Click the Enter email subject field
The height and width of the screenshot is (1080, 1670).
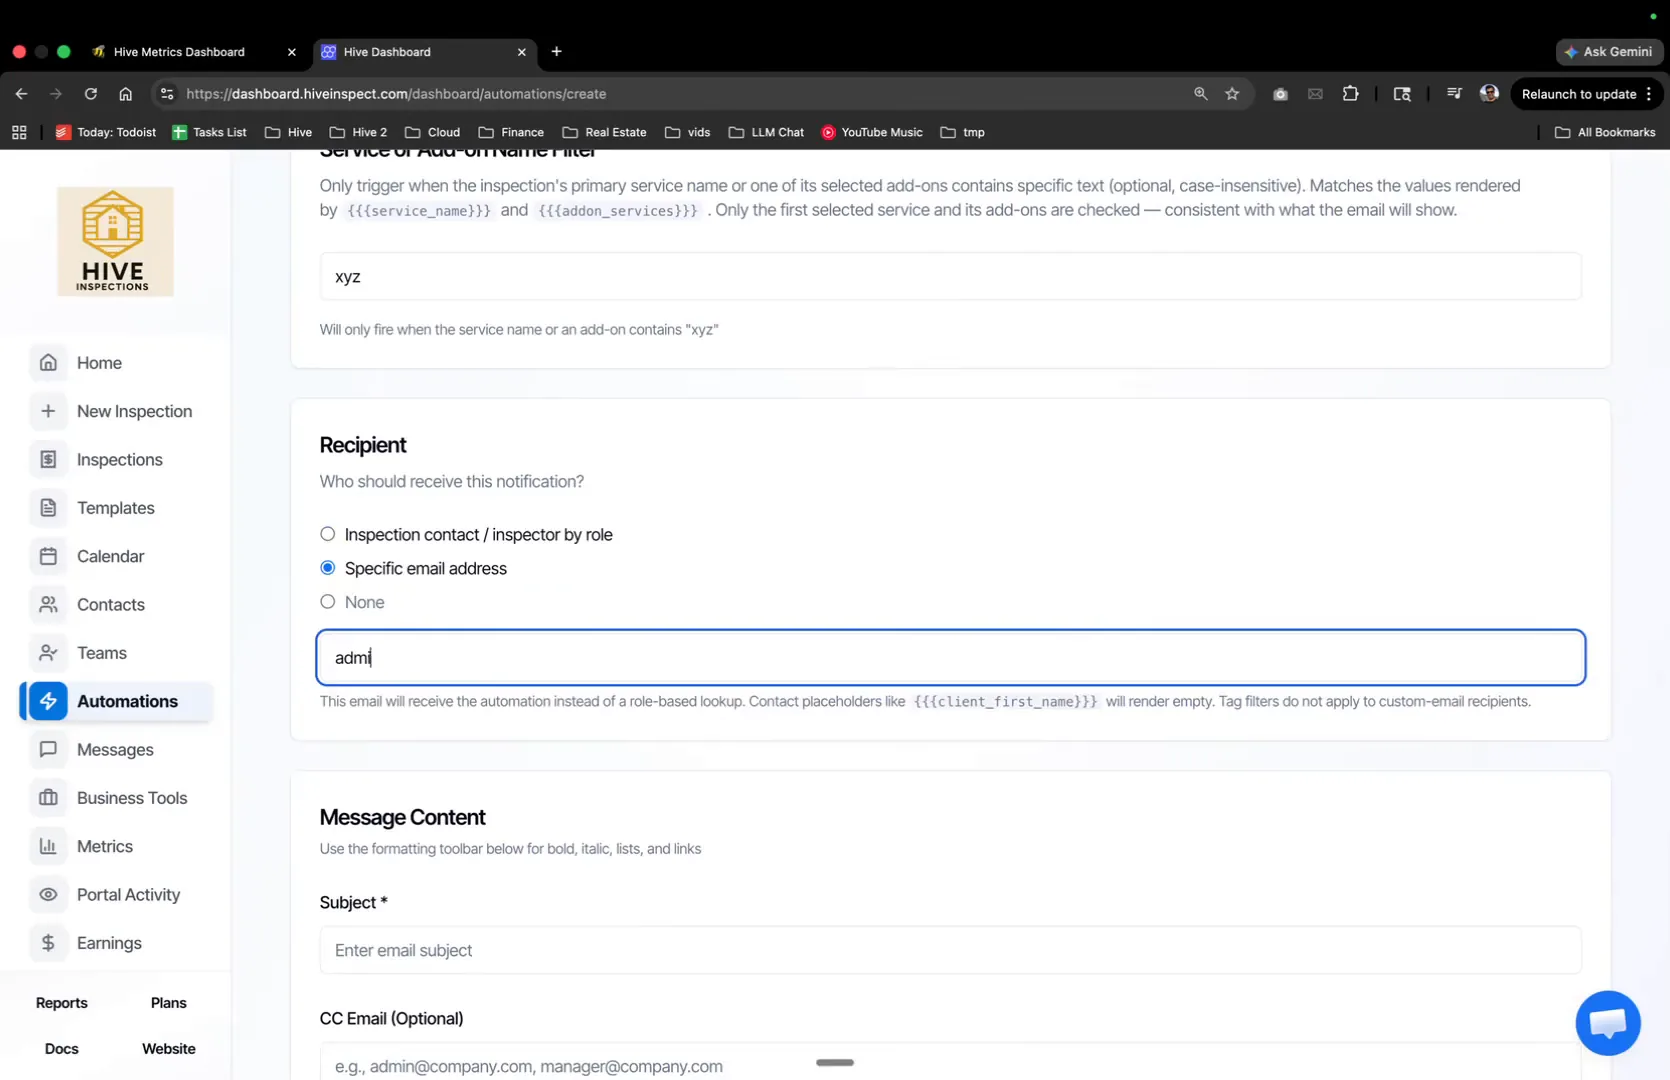[x=950, y=950]
